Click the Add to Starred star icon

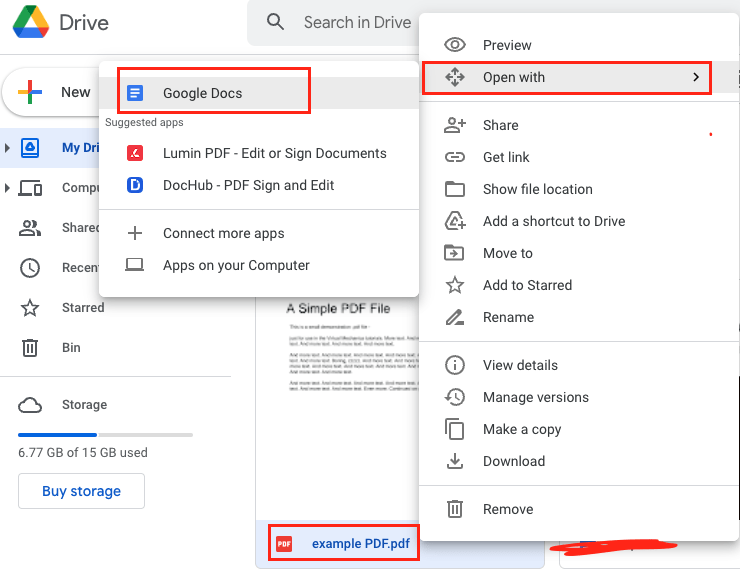(455, 285)
